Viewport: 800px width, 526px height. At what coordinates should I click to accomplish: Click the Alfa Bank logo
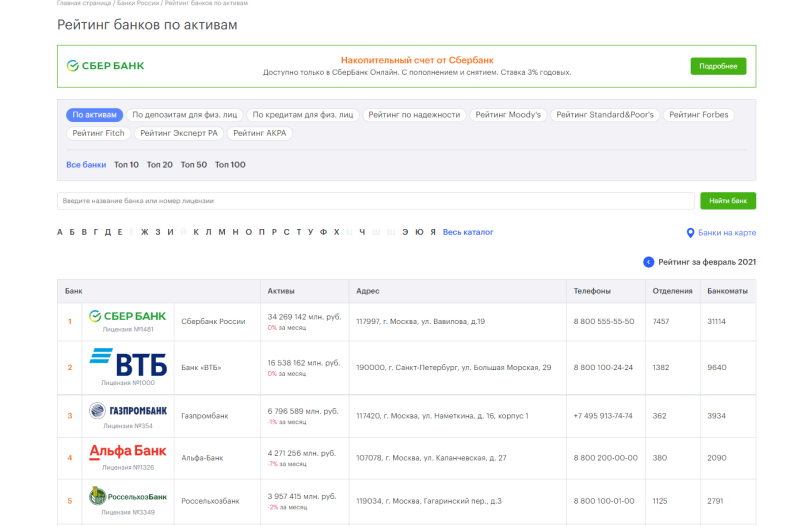(128, 452)
